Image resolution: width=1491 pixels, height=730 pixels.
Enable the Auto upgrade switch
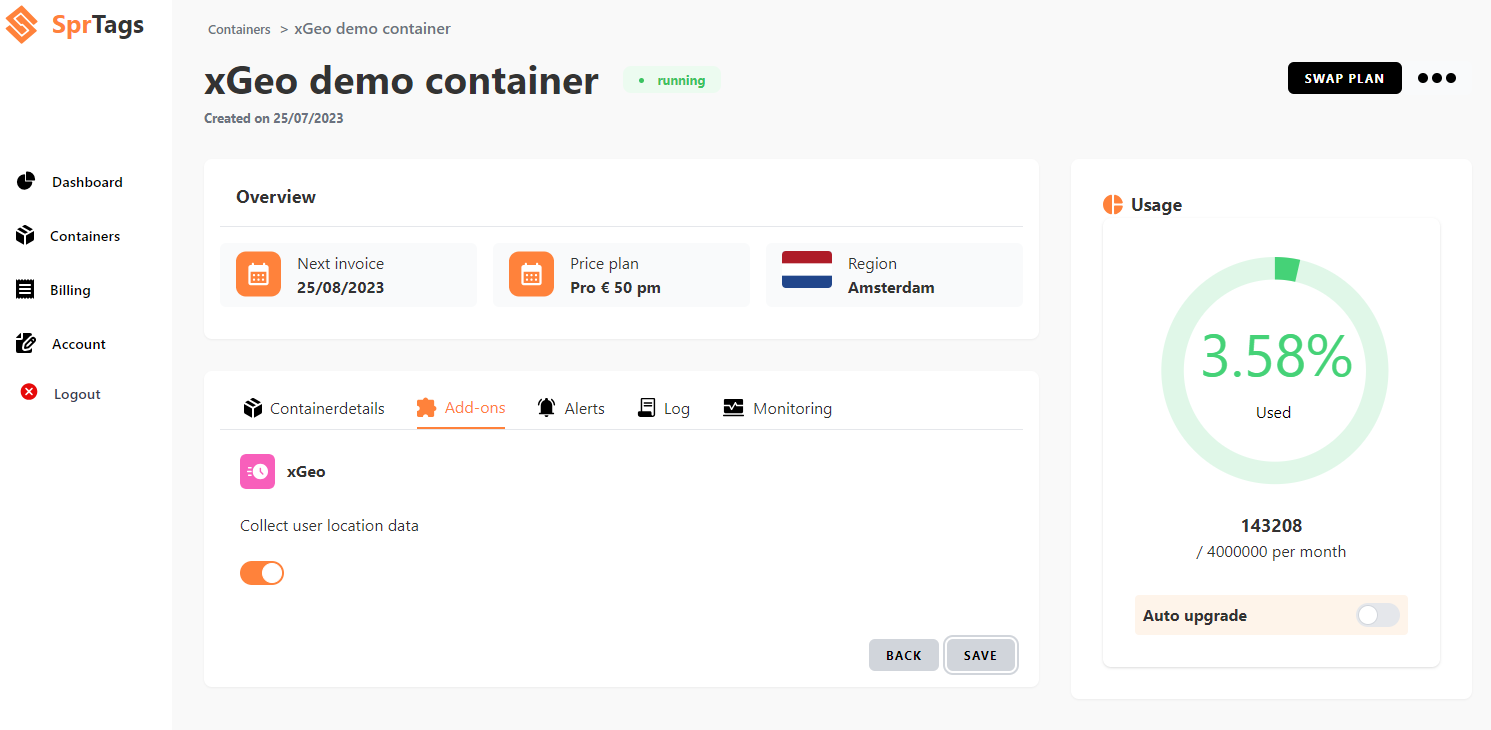(x=1377, y=615)
